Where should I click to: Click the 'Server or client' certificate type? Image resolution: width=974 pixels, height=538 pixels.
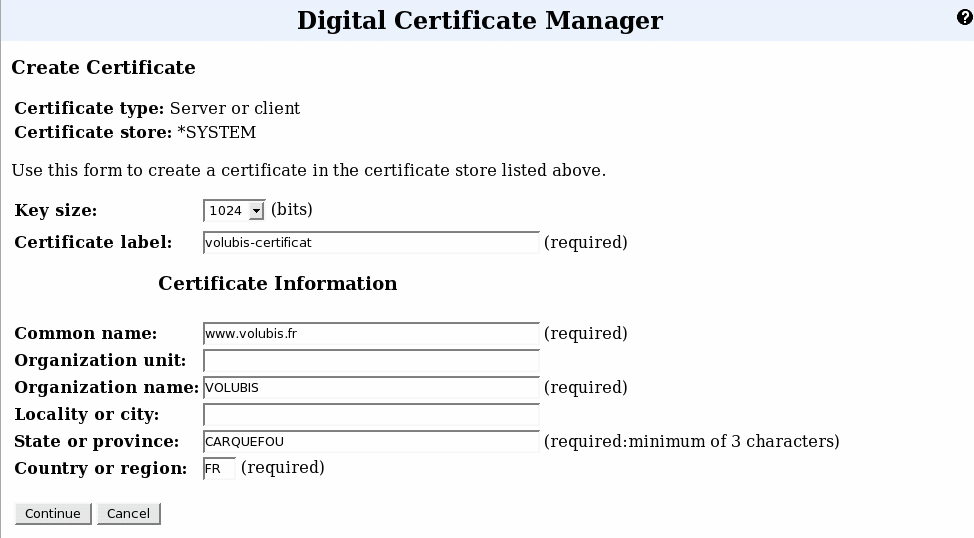click(235, 108)
